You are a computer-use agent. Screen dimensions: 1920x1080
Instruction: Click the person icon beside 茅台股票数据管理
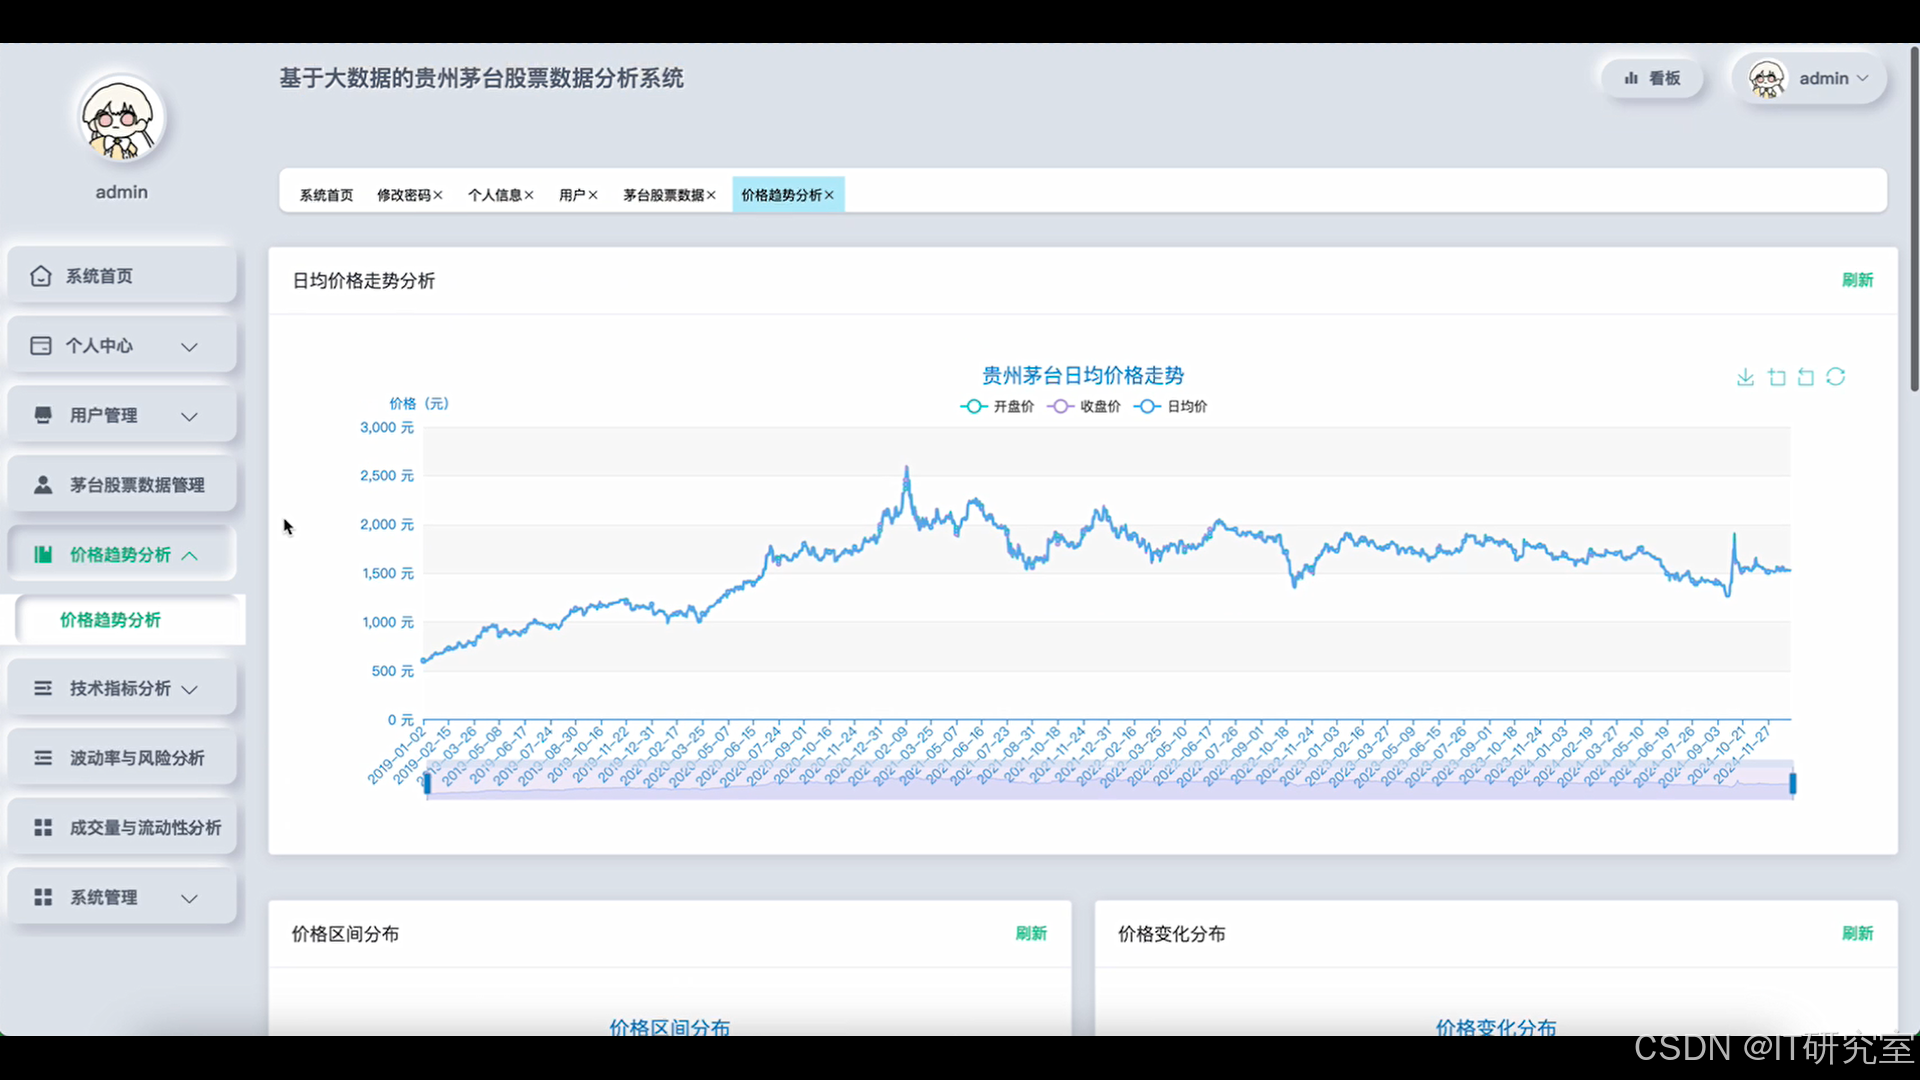(x=43, y=485)
